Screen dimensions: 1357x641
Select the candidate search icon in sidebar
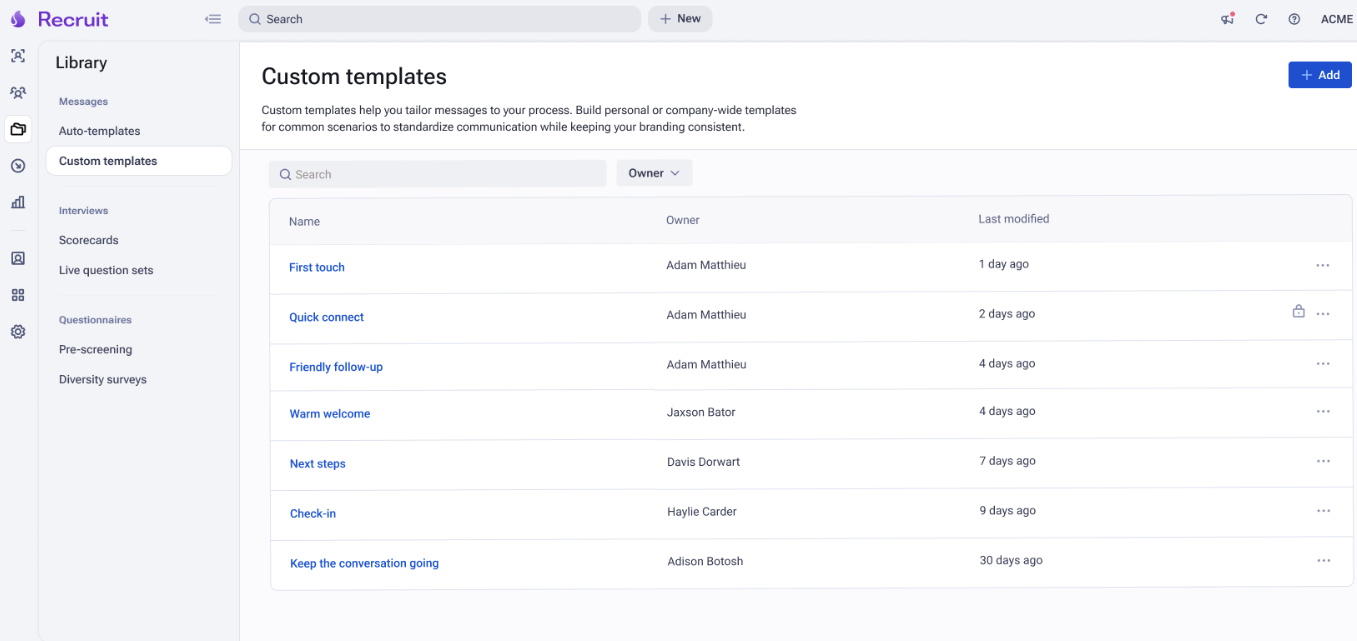click(18, 56)
